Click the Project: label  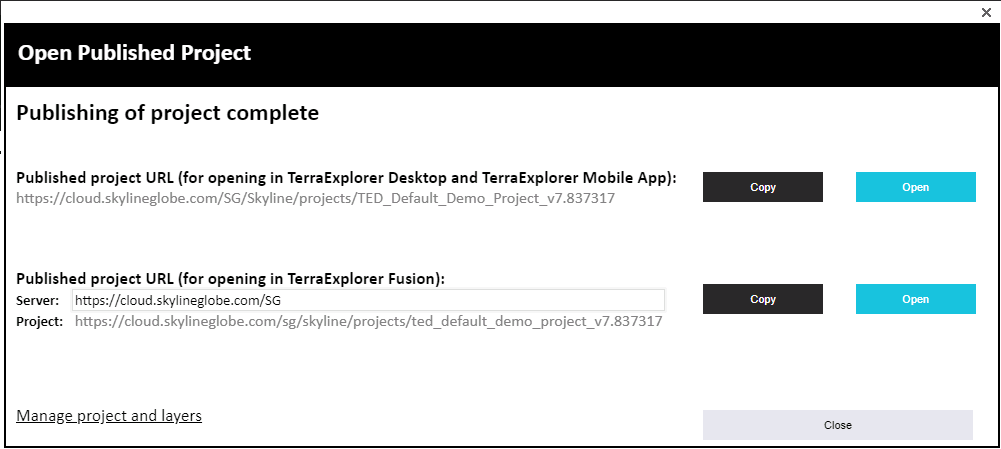coord(40,322)
